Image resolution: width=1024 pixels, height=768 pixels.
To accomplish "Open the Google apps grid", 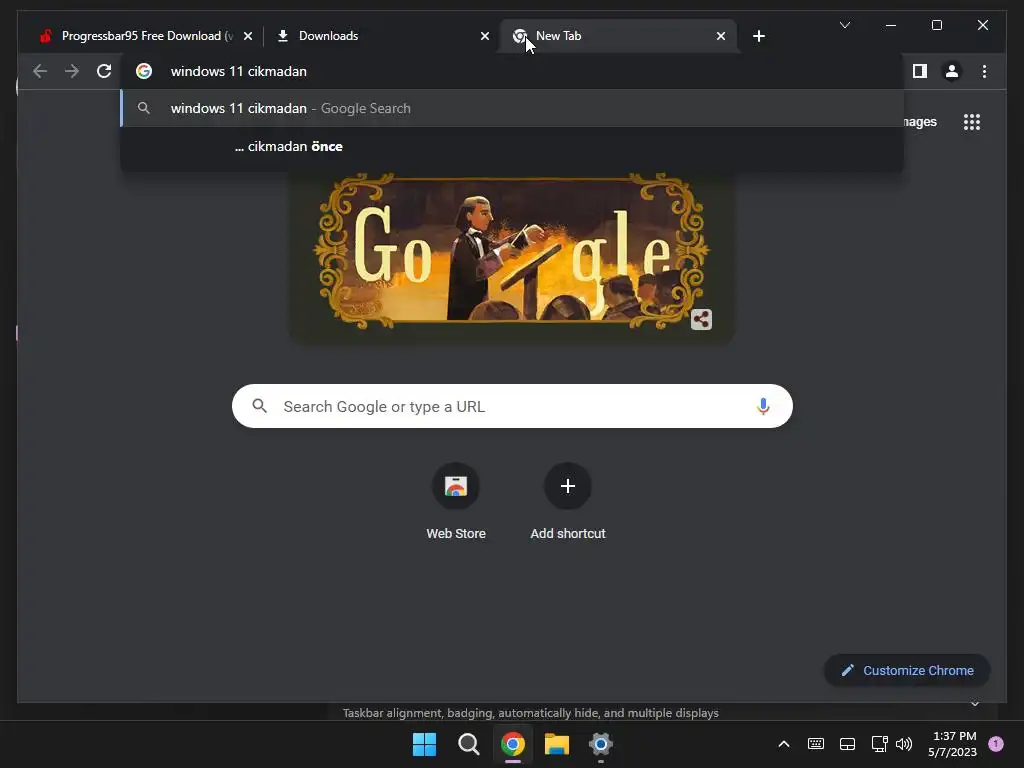I will coord(972,122).
